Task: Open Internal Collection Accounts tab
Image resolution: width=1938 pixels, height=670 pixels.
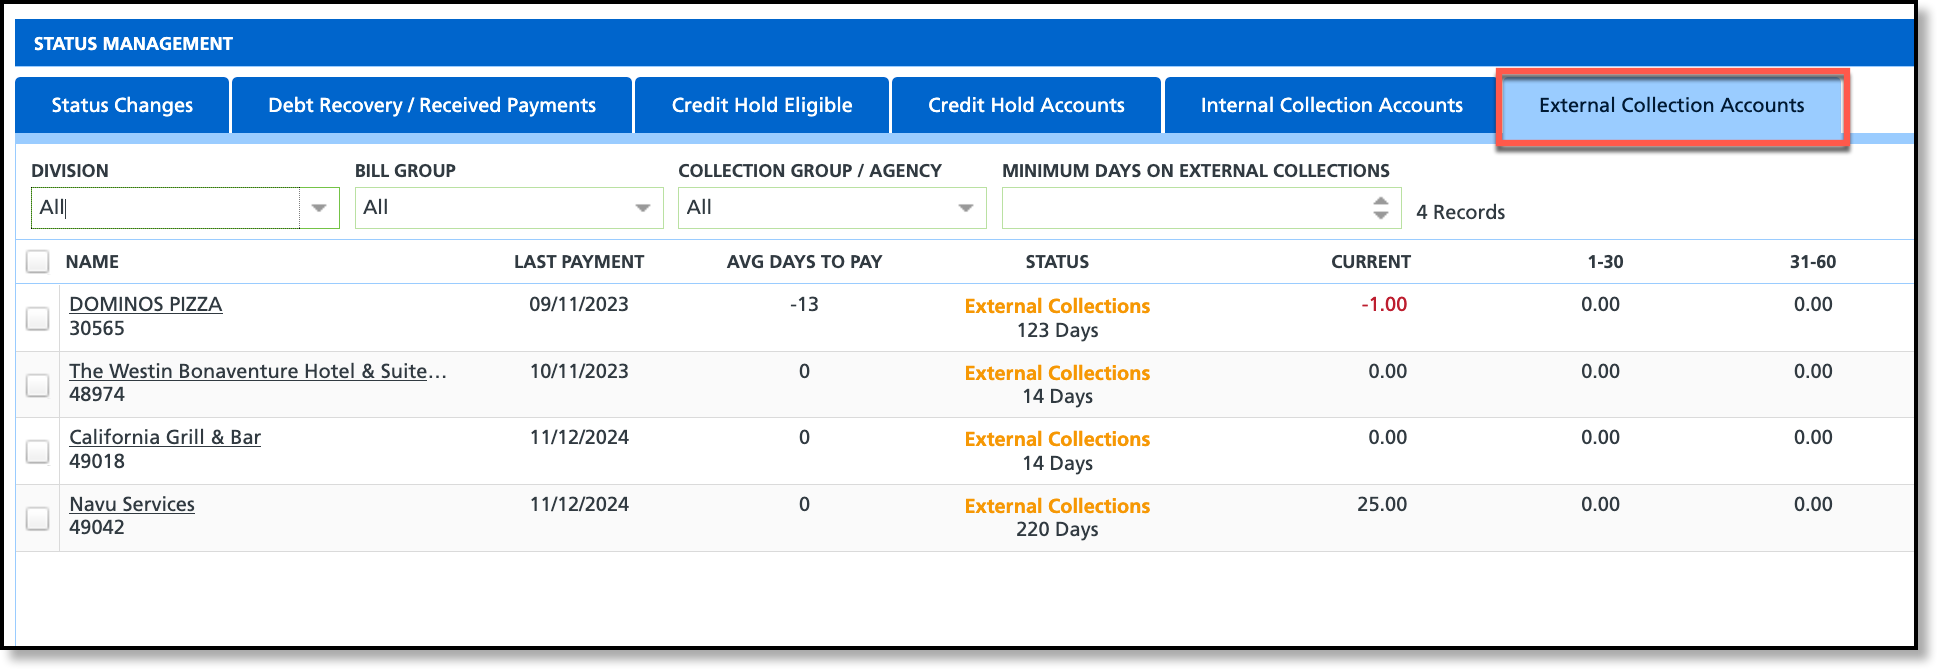Action: click(x=1331, y=105)
